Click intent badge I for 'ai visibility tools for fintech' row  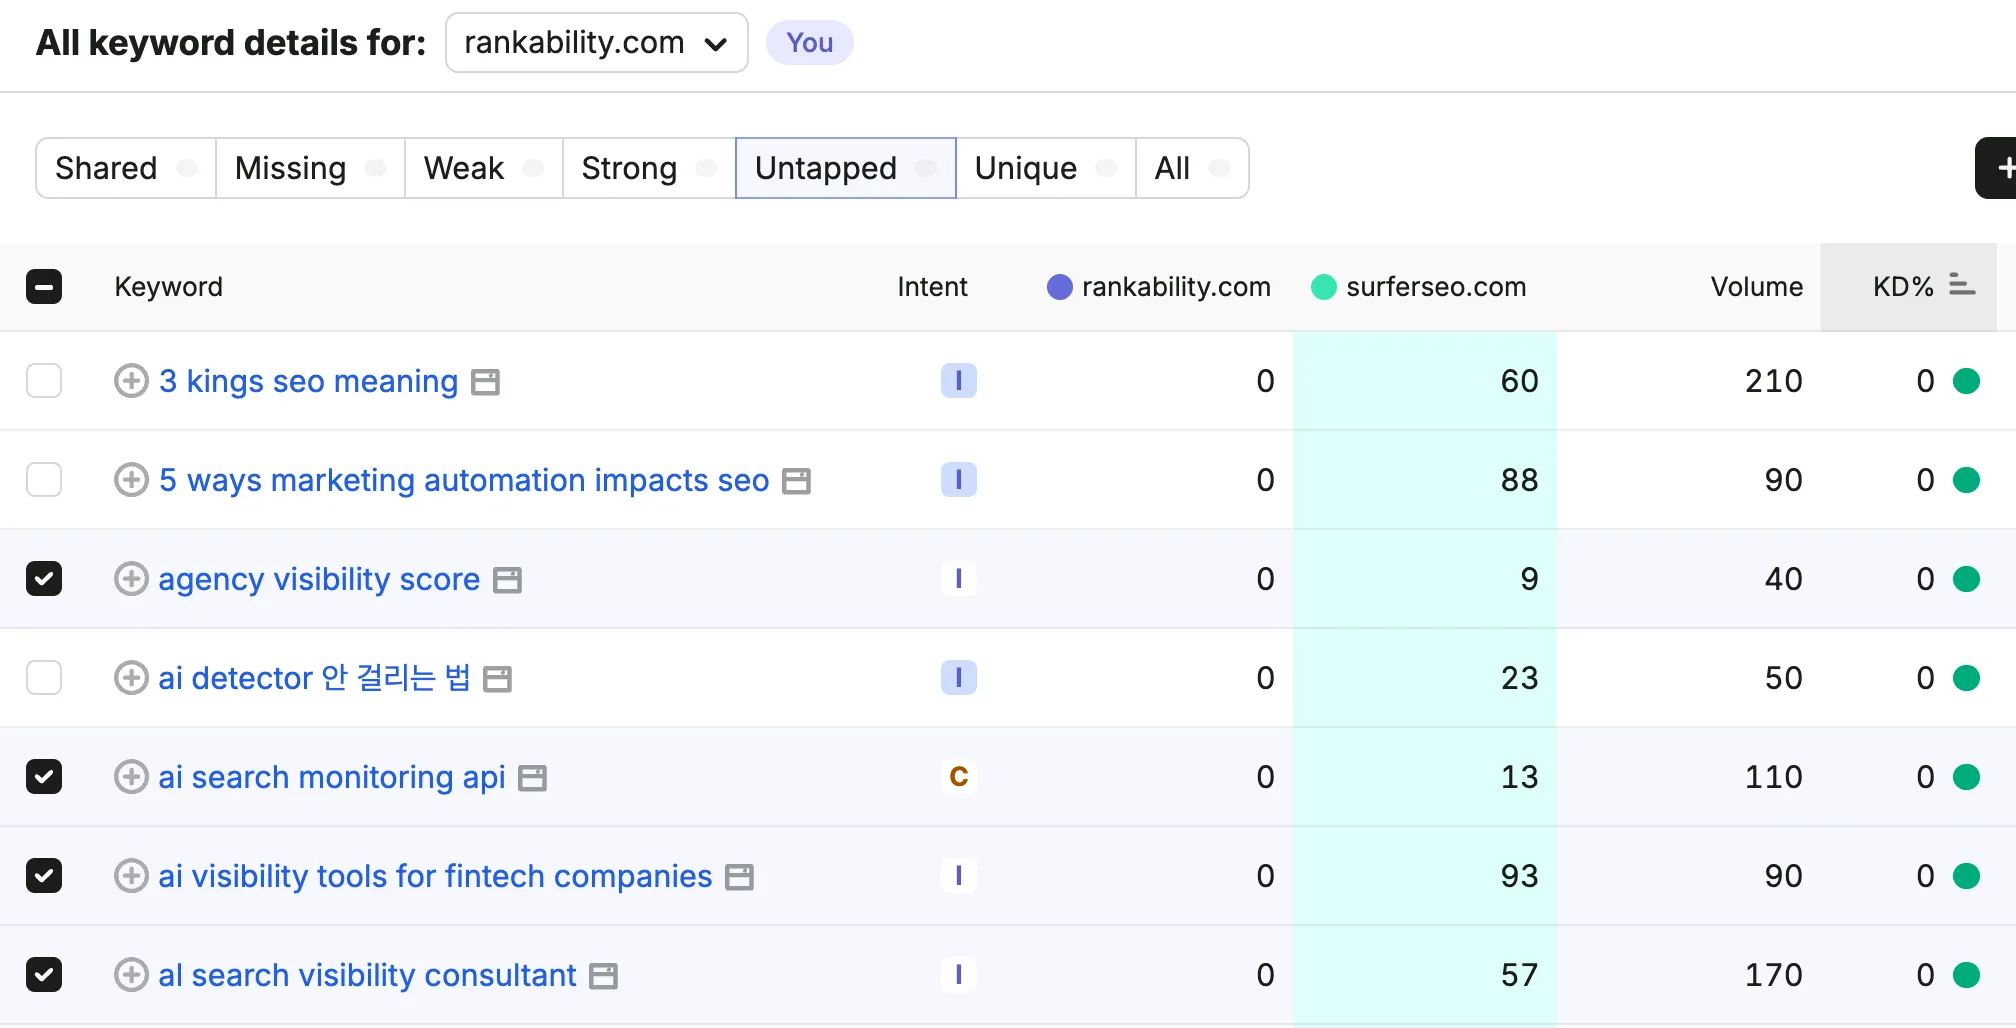(958, 876)
